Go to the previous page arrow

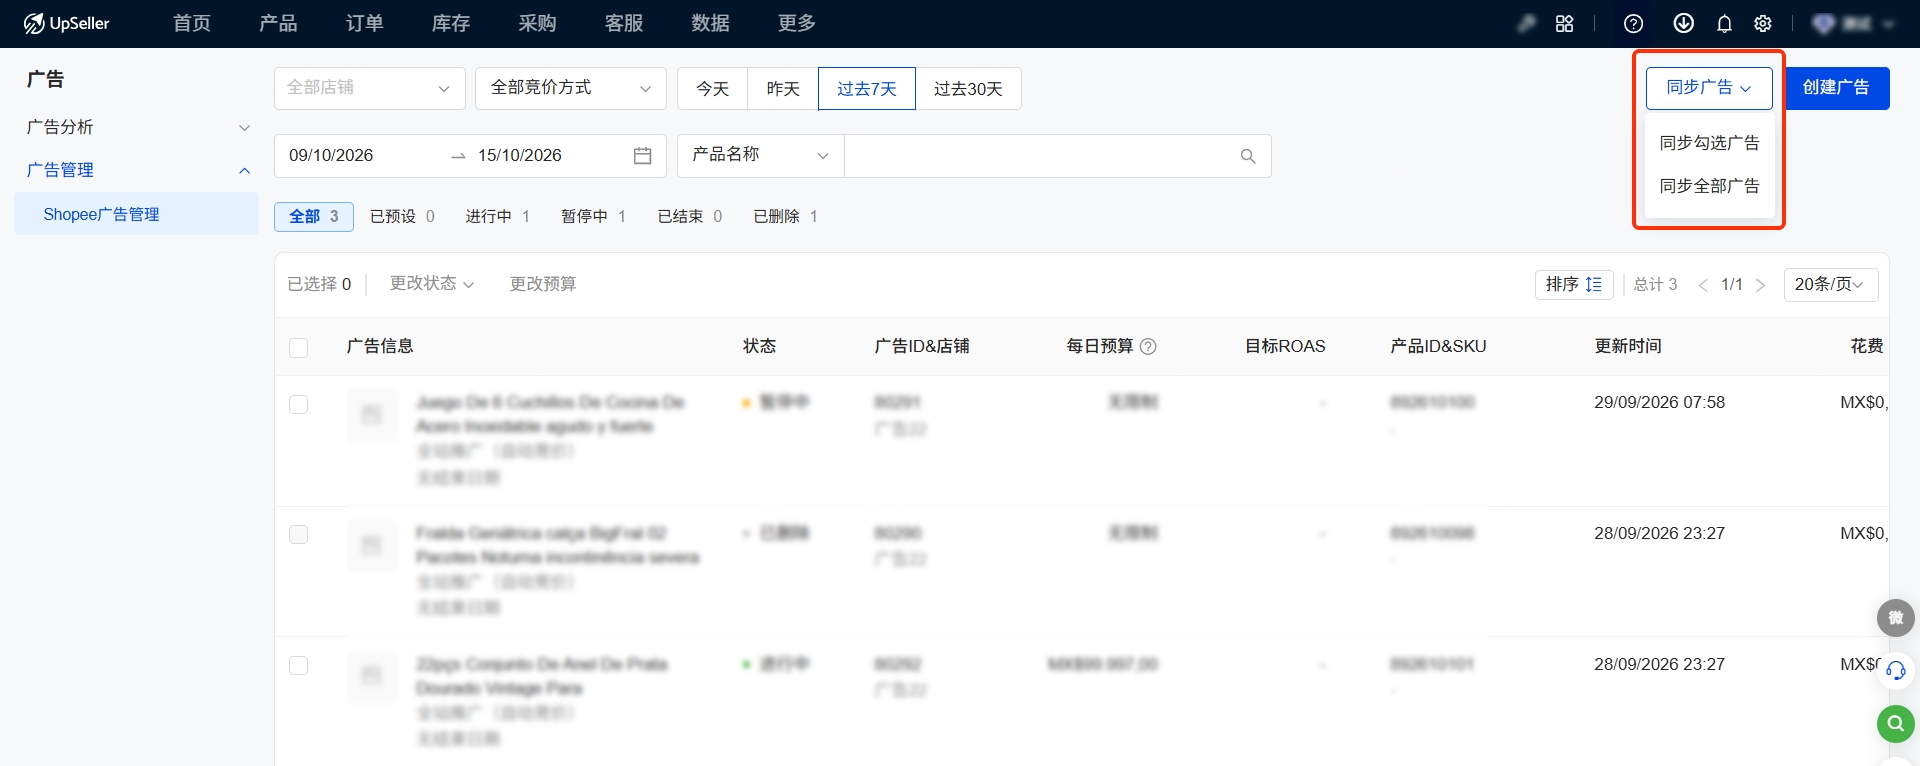coord(1703,285)
